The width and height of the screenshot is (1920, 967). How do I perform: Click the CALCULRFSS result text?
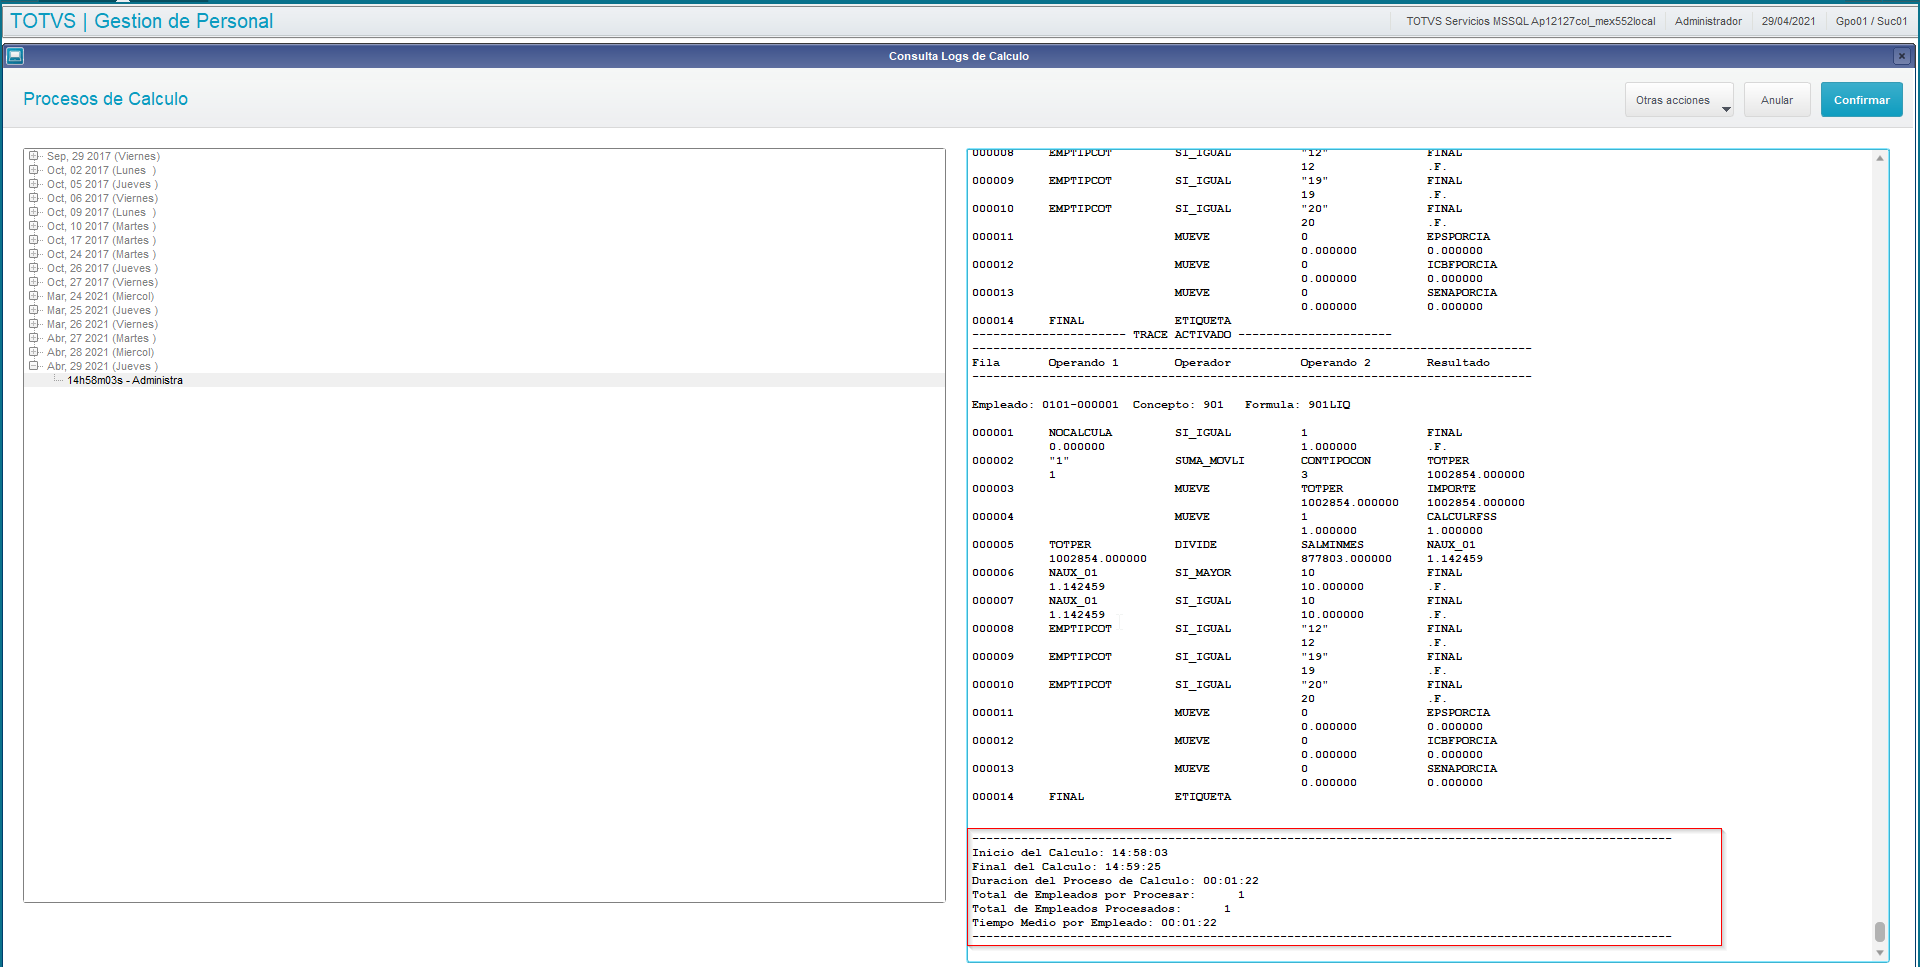click(x=1461, y=517)
